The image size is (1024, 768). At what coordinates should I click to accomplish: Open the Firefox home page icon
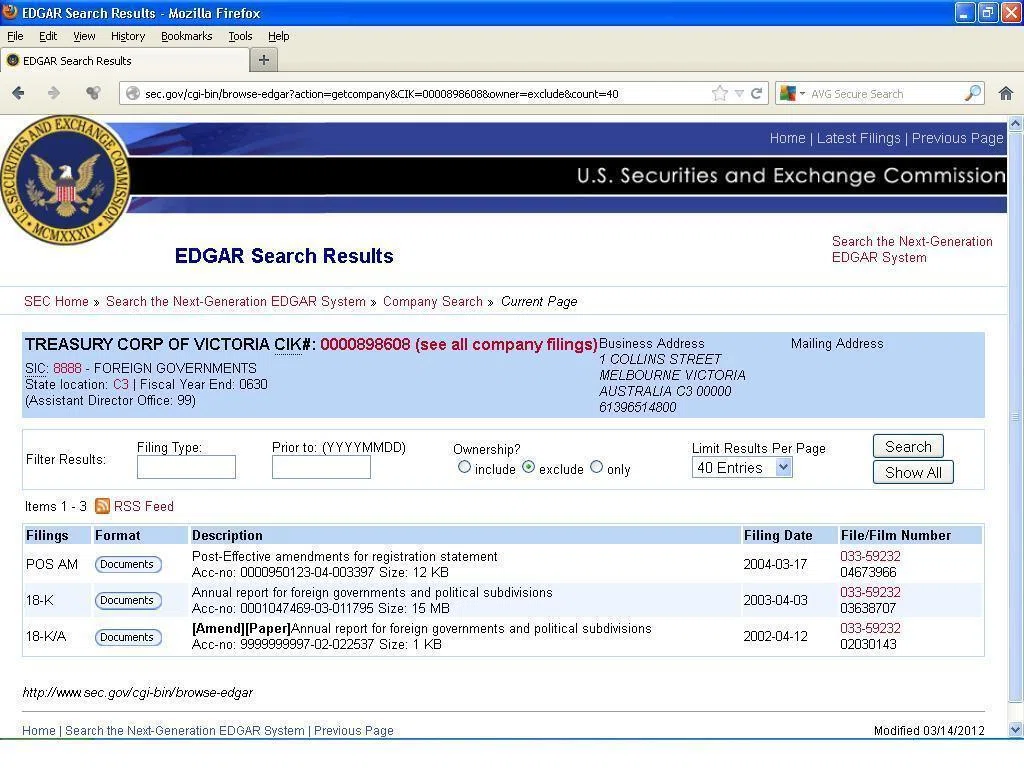1006,93
